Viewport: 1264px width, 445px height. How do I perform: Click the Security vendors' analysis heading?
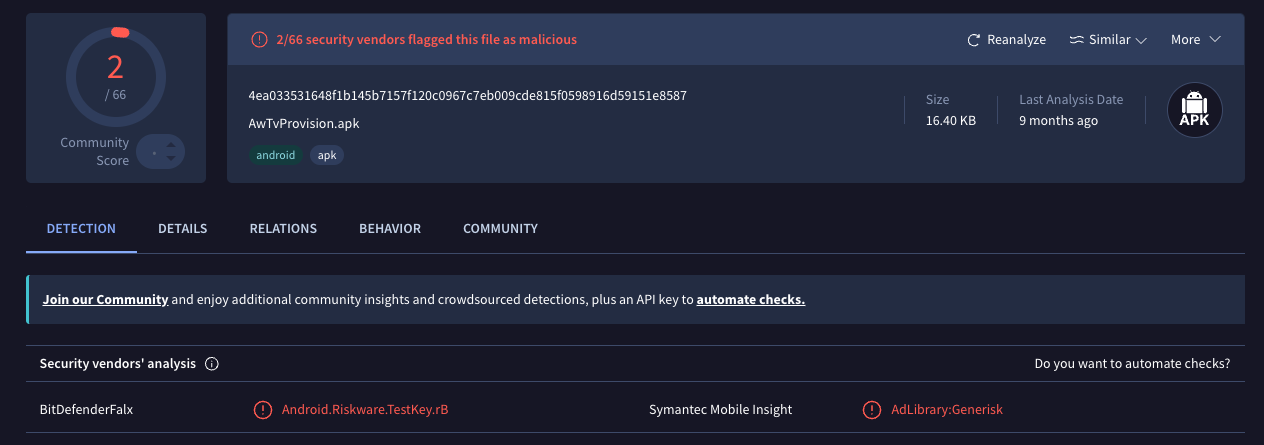[118, 364]
